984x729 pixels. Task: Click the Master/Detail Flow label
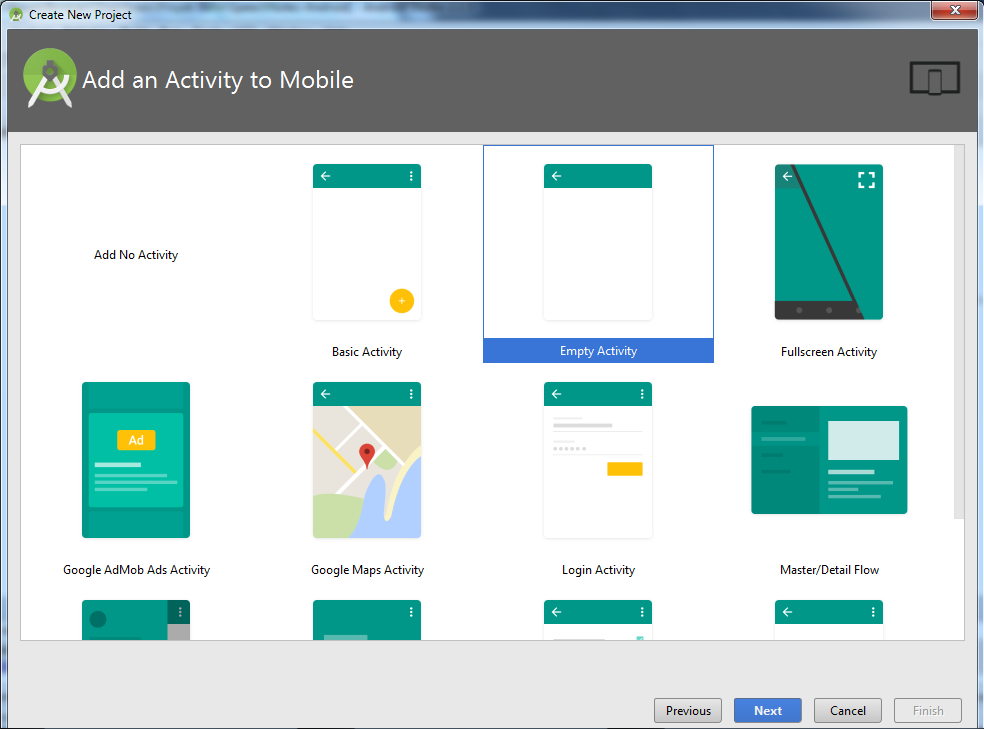[829, 570]
